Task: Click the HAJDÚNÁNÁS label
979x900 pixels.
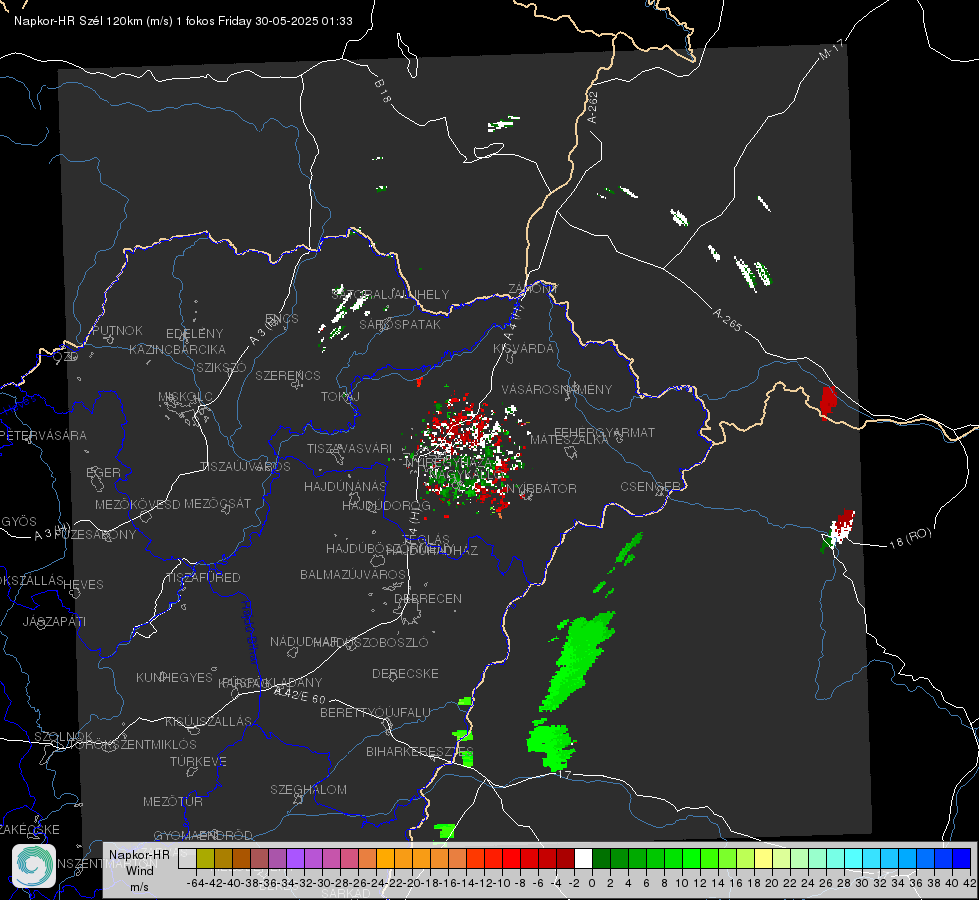Action: coord(345,486)
